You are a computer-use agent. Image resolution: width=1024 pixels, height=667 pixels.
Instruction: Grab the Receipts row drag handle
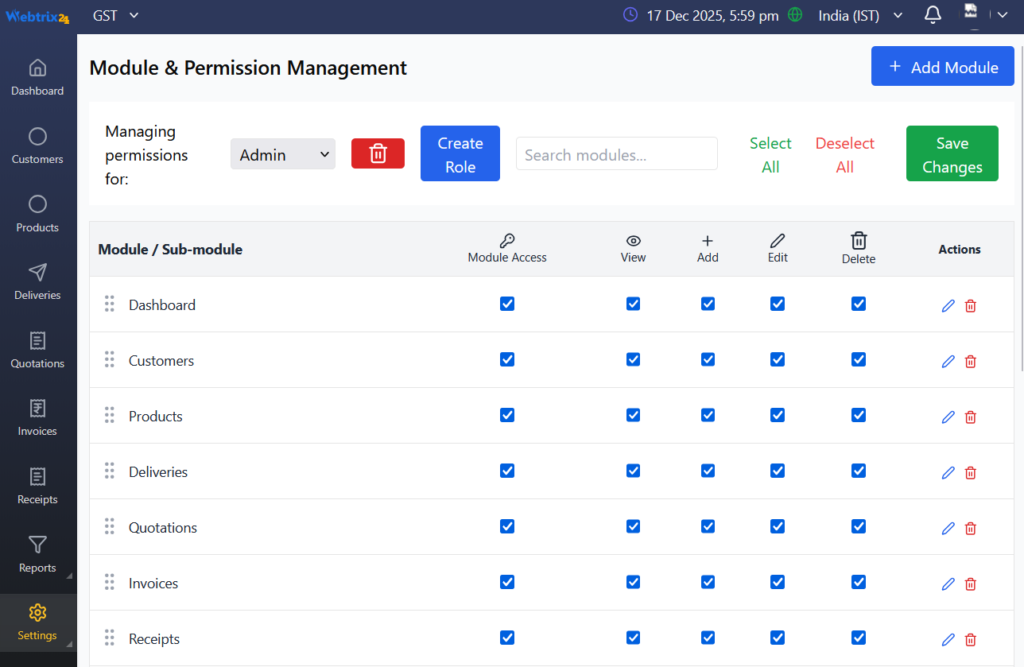pyautogui.click(x=110, y=638)
